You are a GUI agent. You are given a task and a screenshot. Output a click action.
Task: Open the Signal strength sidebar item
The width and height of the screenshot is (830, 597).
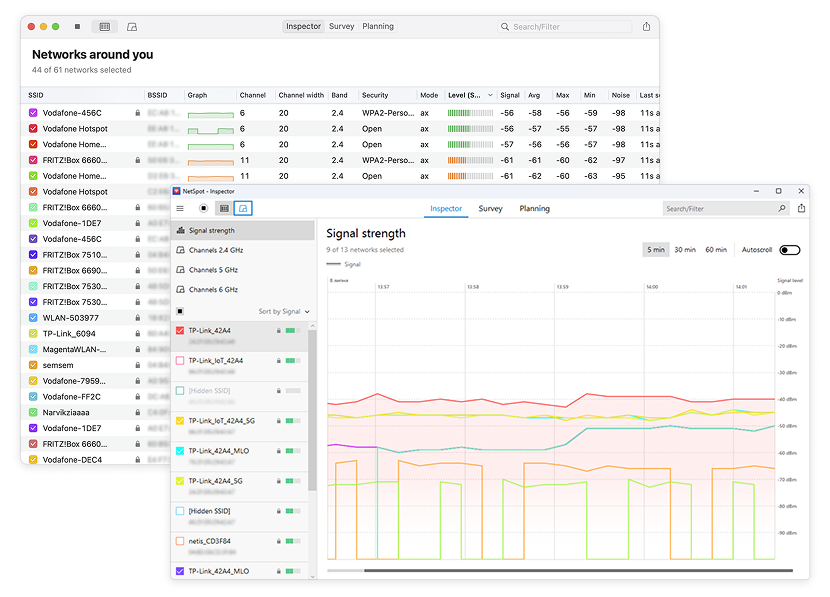(x=243, y=230)
